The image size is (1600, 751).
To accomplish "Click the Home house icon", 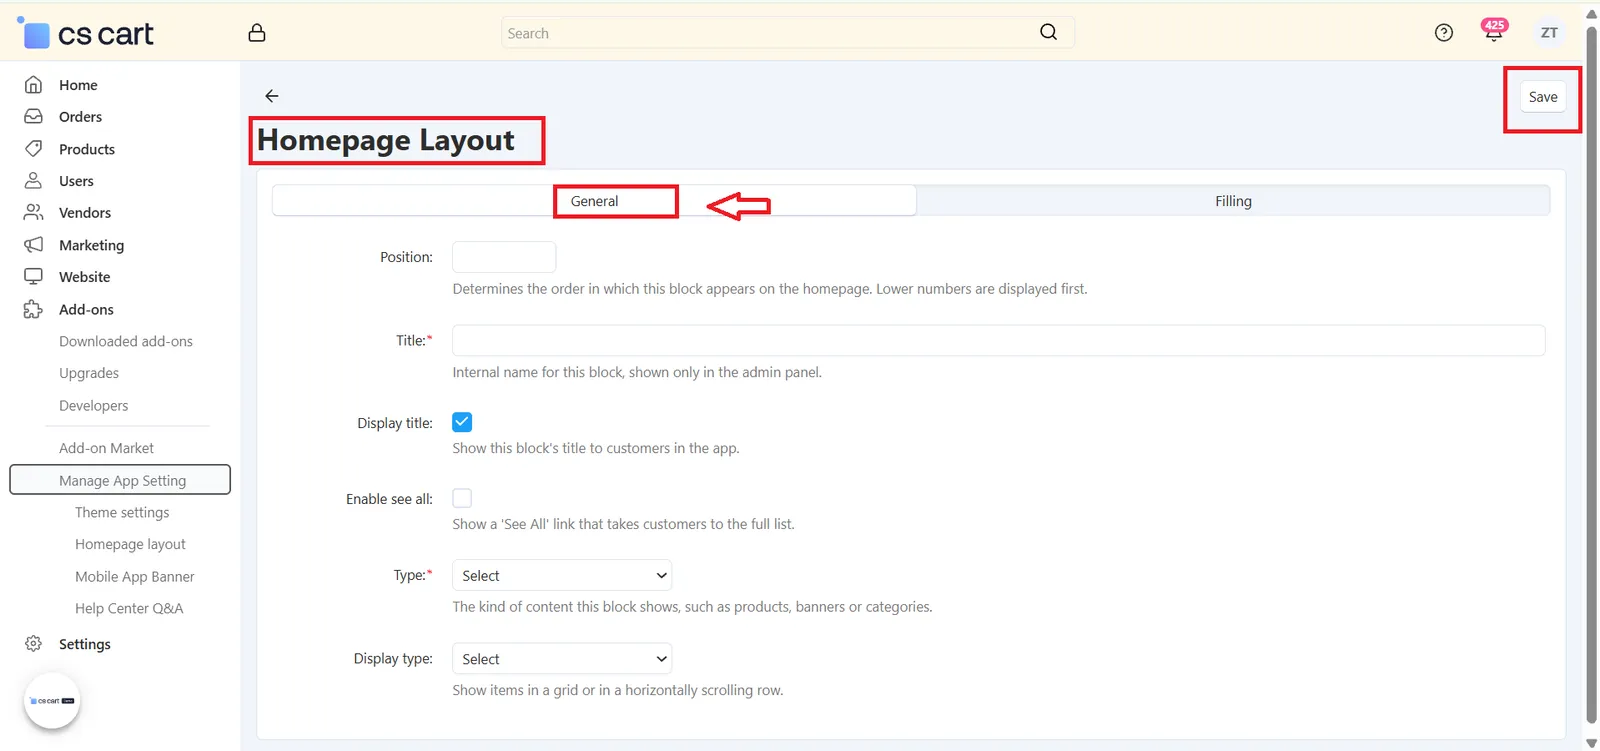I will tap(33, 85).
